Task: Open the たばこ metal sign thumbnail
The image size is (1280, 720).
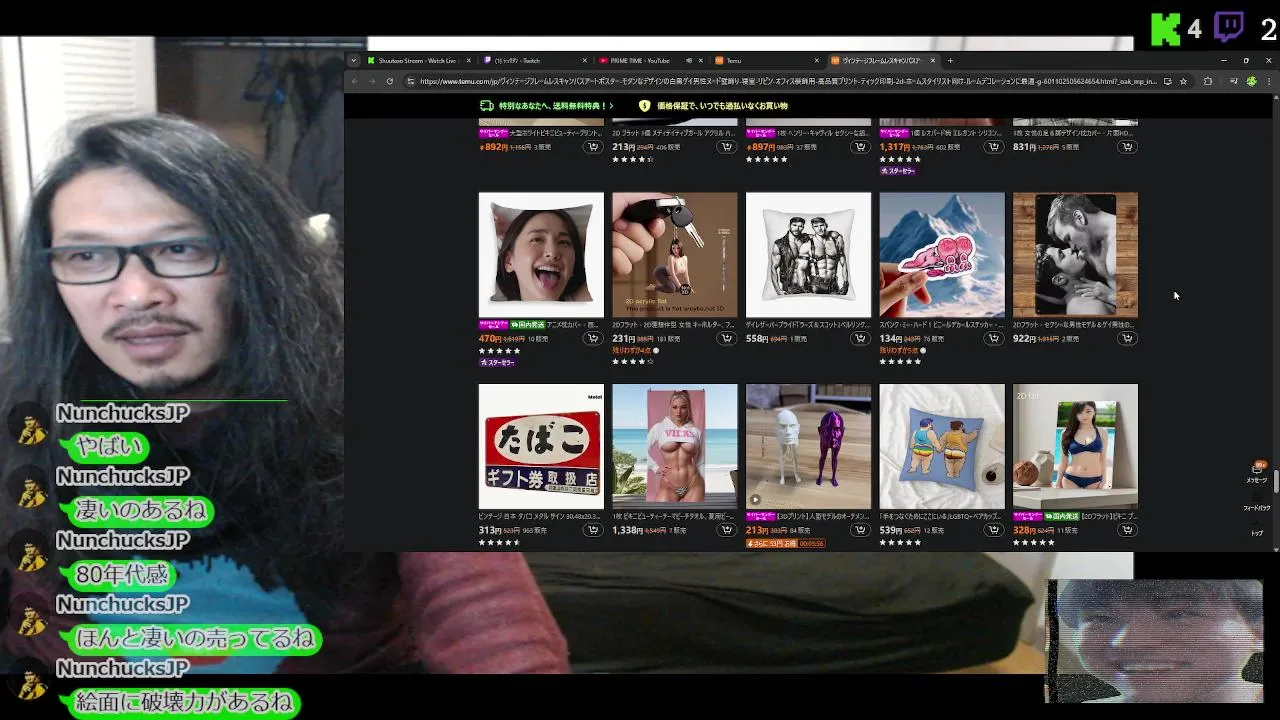Action: [541, 446]
